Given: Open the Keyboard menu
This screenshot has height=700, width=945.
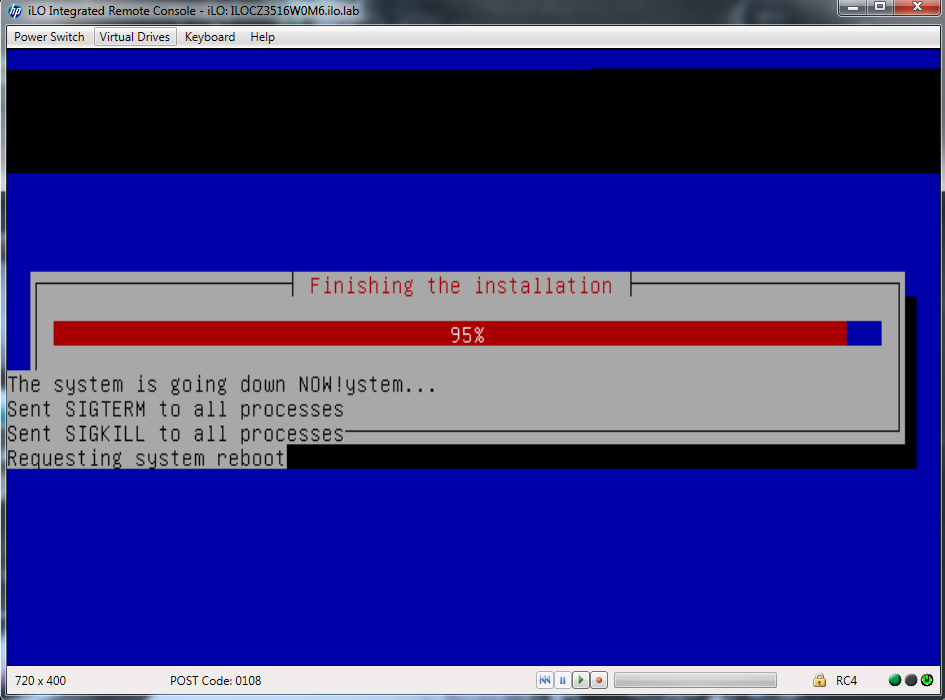Looking at the screenshot, I should tap(210, 37).
